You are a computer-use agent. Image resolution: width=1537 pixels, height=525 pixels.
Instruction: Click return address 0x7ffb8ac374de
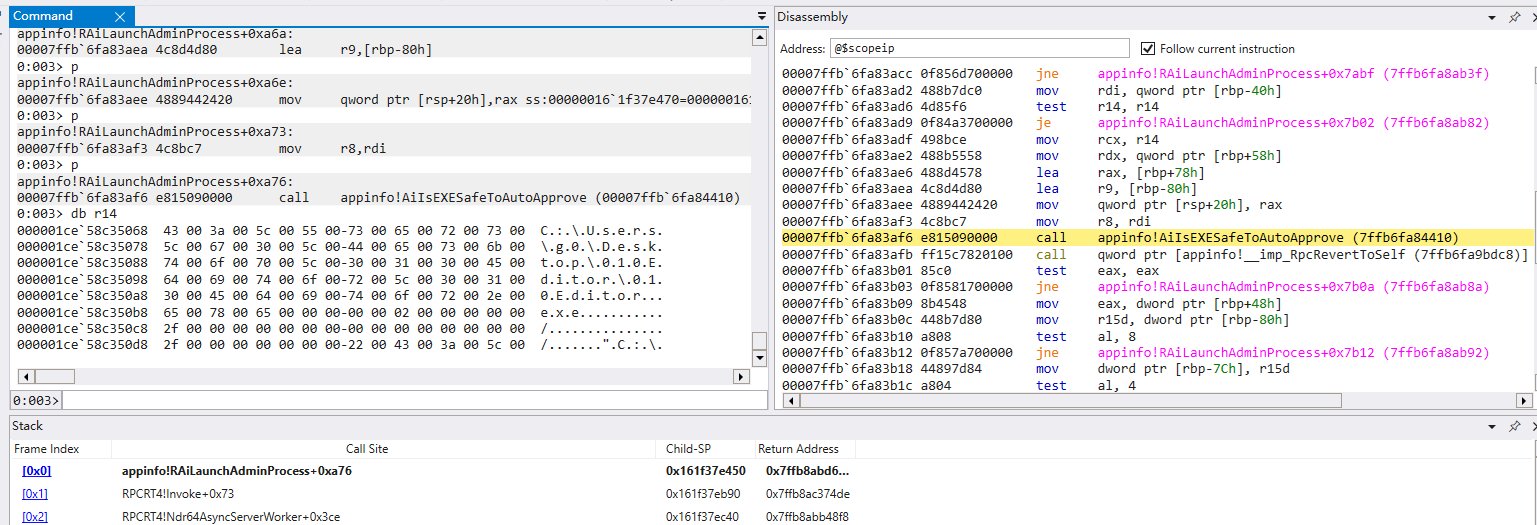click(808, 494)
